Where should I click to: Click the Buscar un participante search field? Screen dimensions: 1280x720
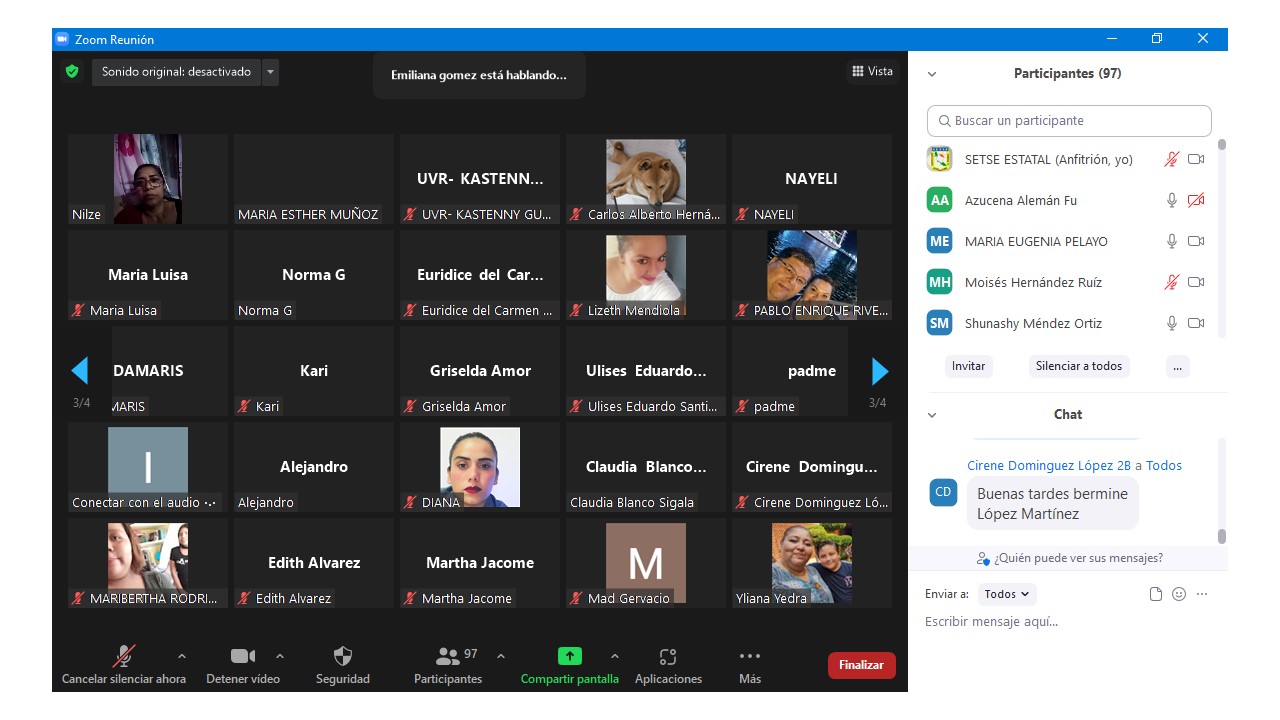pyautogui.click(x=1069, y=121)
